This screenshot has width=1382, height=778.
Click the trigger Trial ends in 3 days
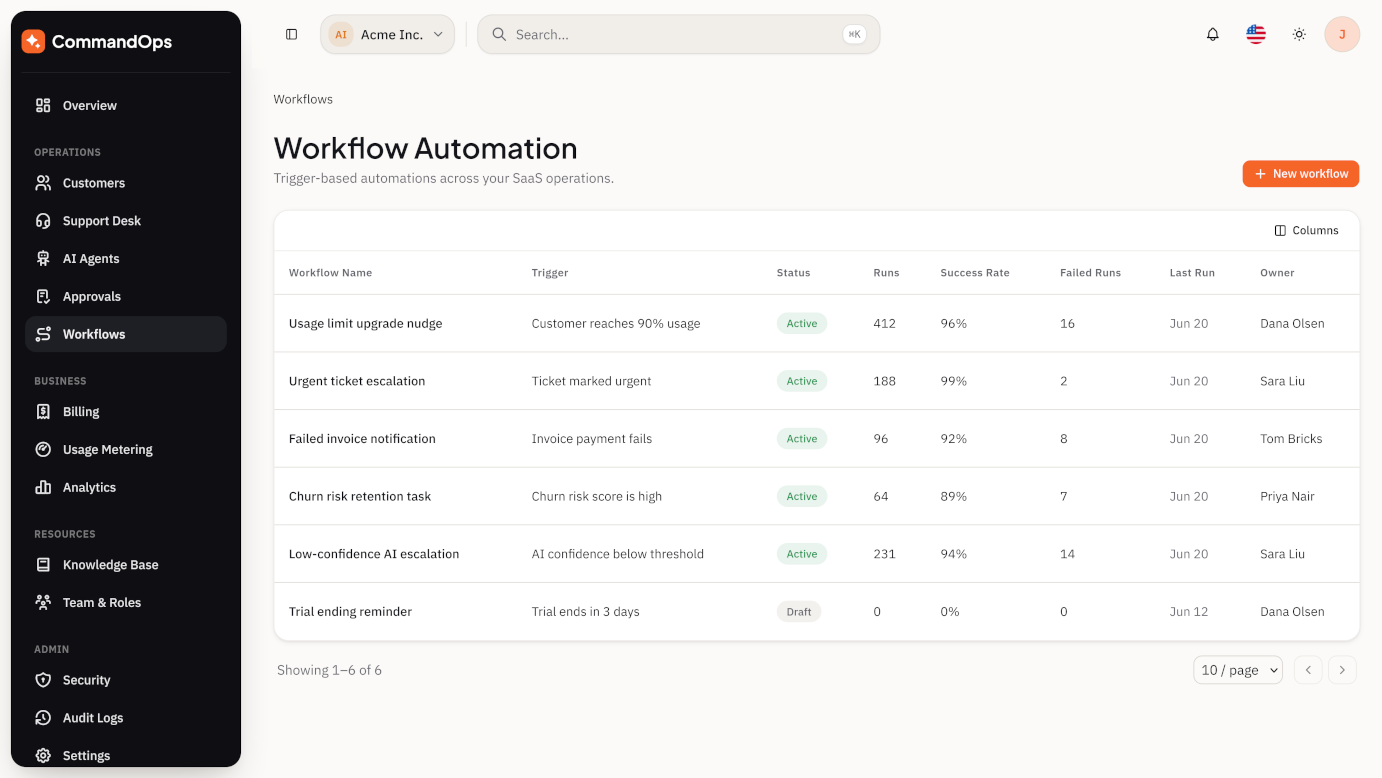tap(585, 612)
